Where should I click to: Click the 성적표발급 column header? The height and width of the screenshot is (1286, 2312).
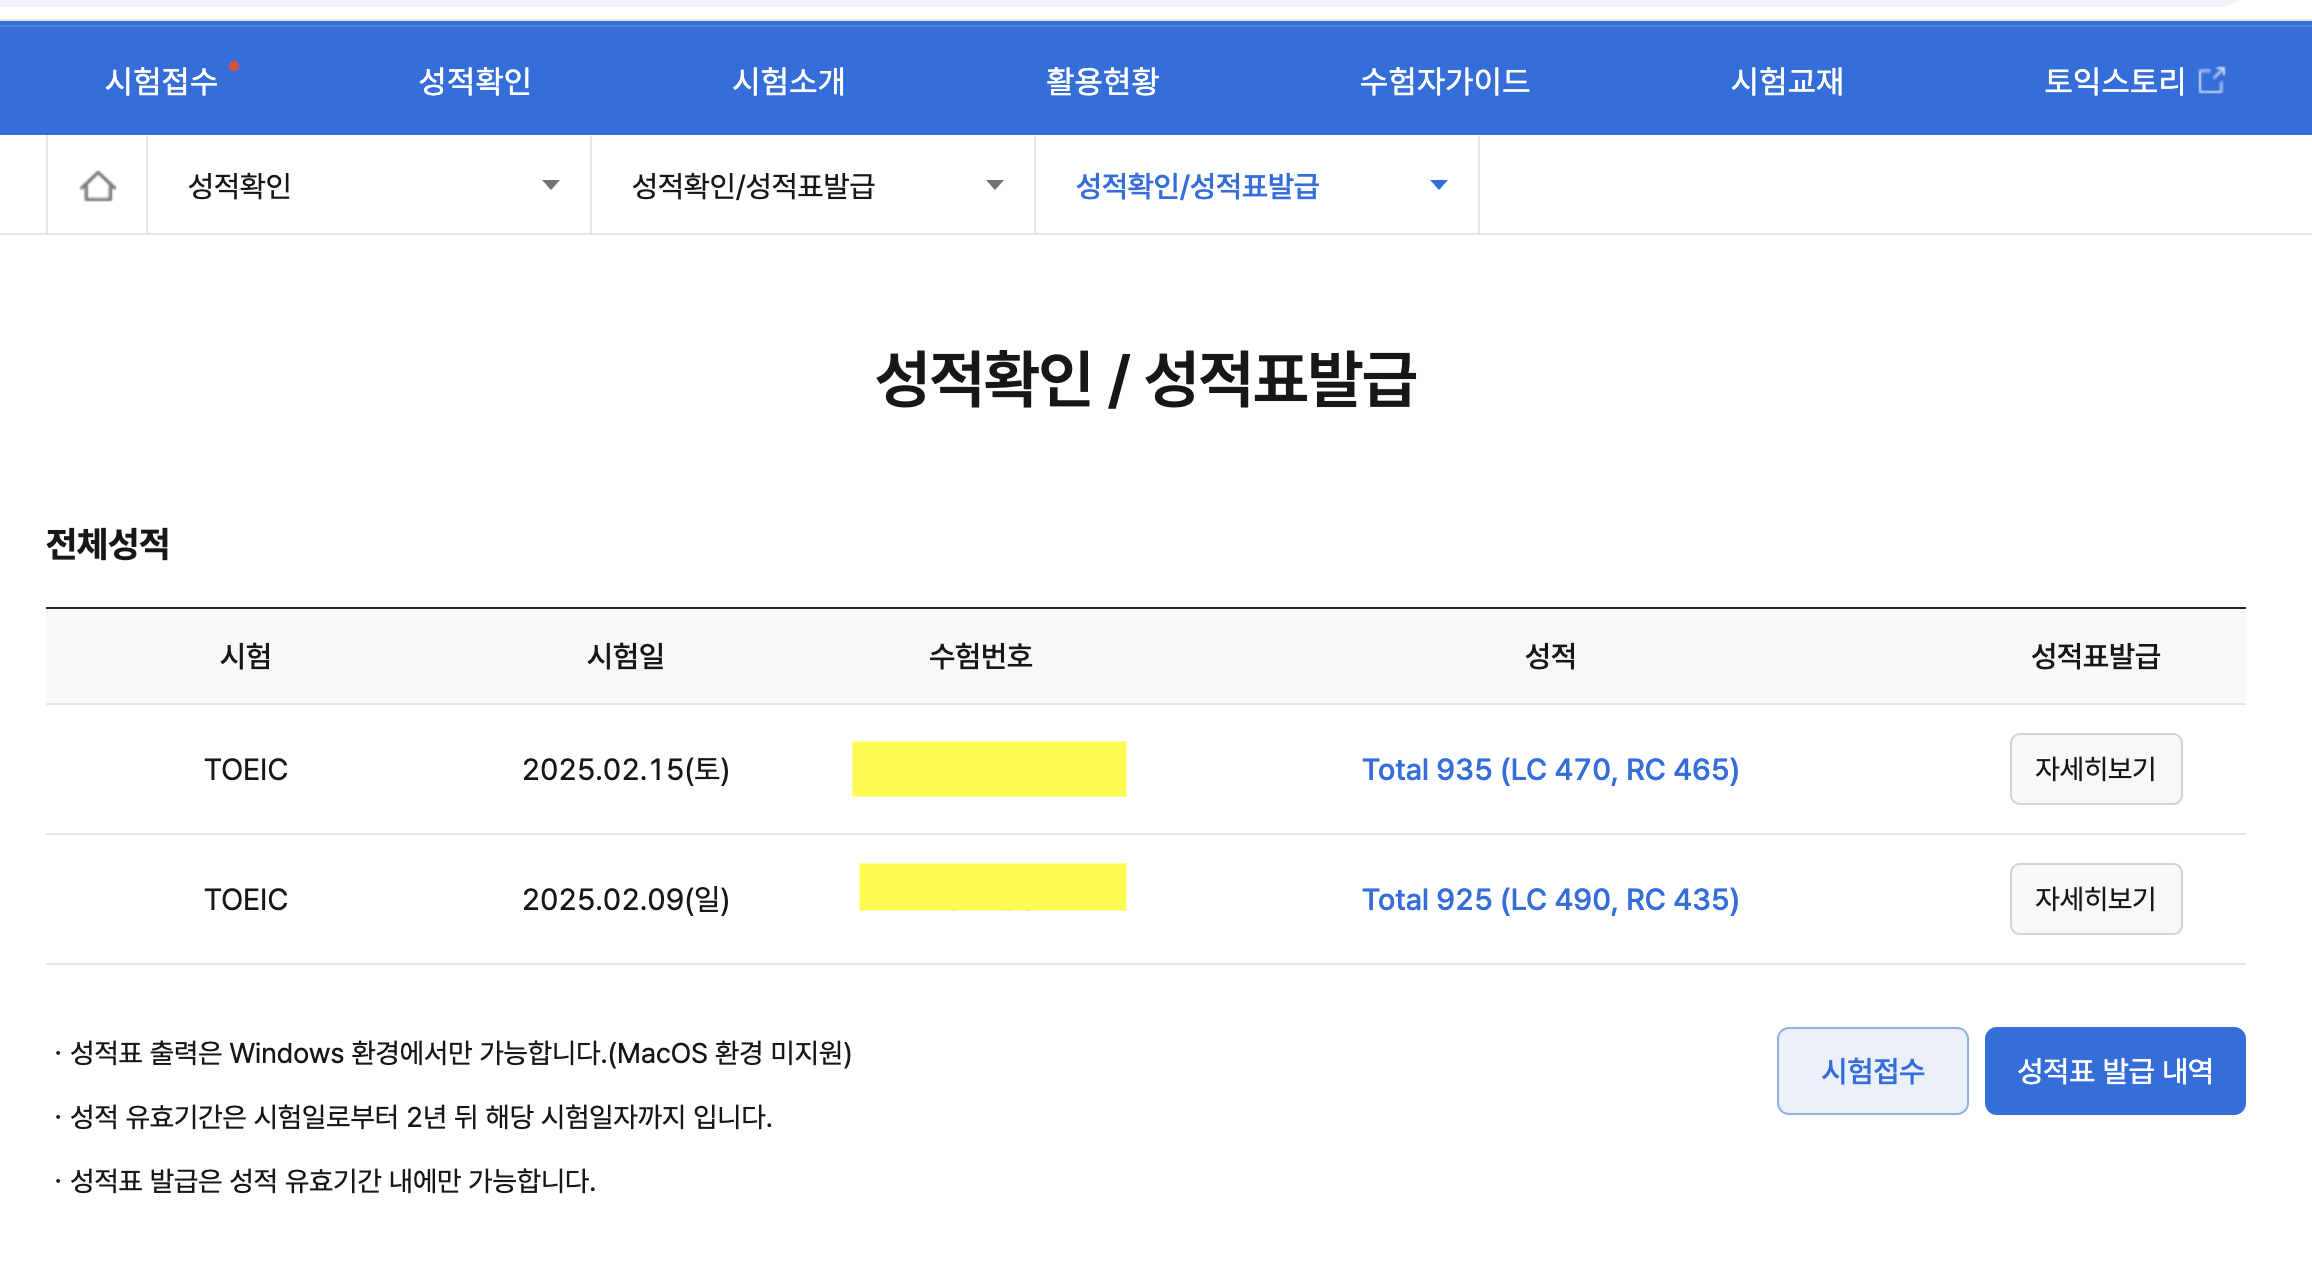coord(2096,656)
